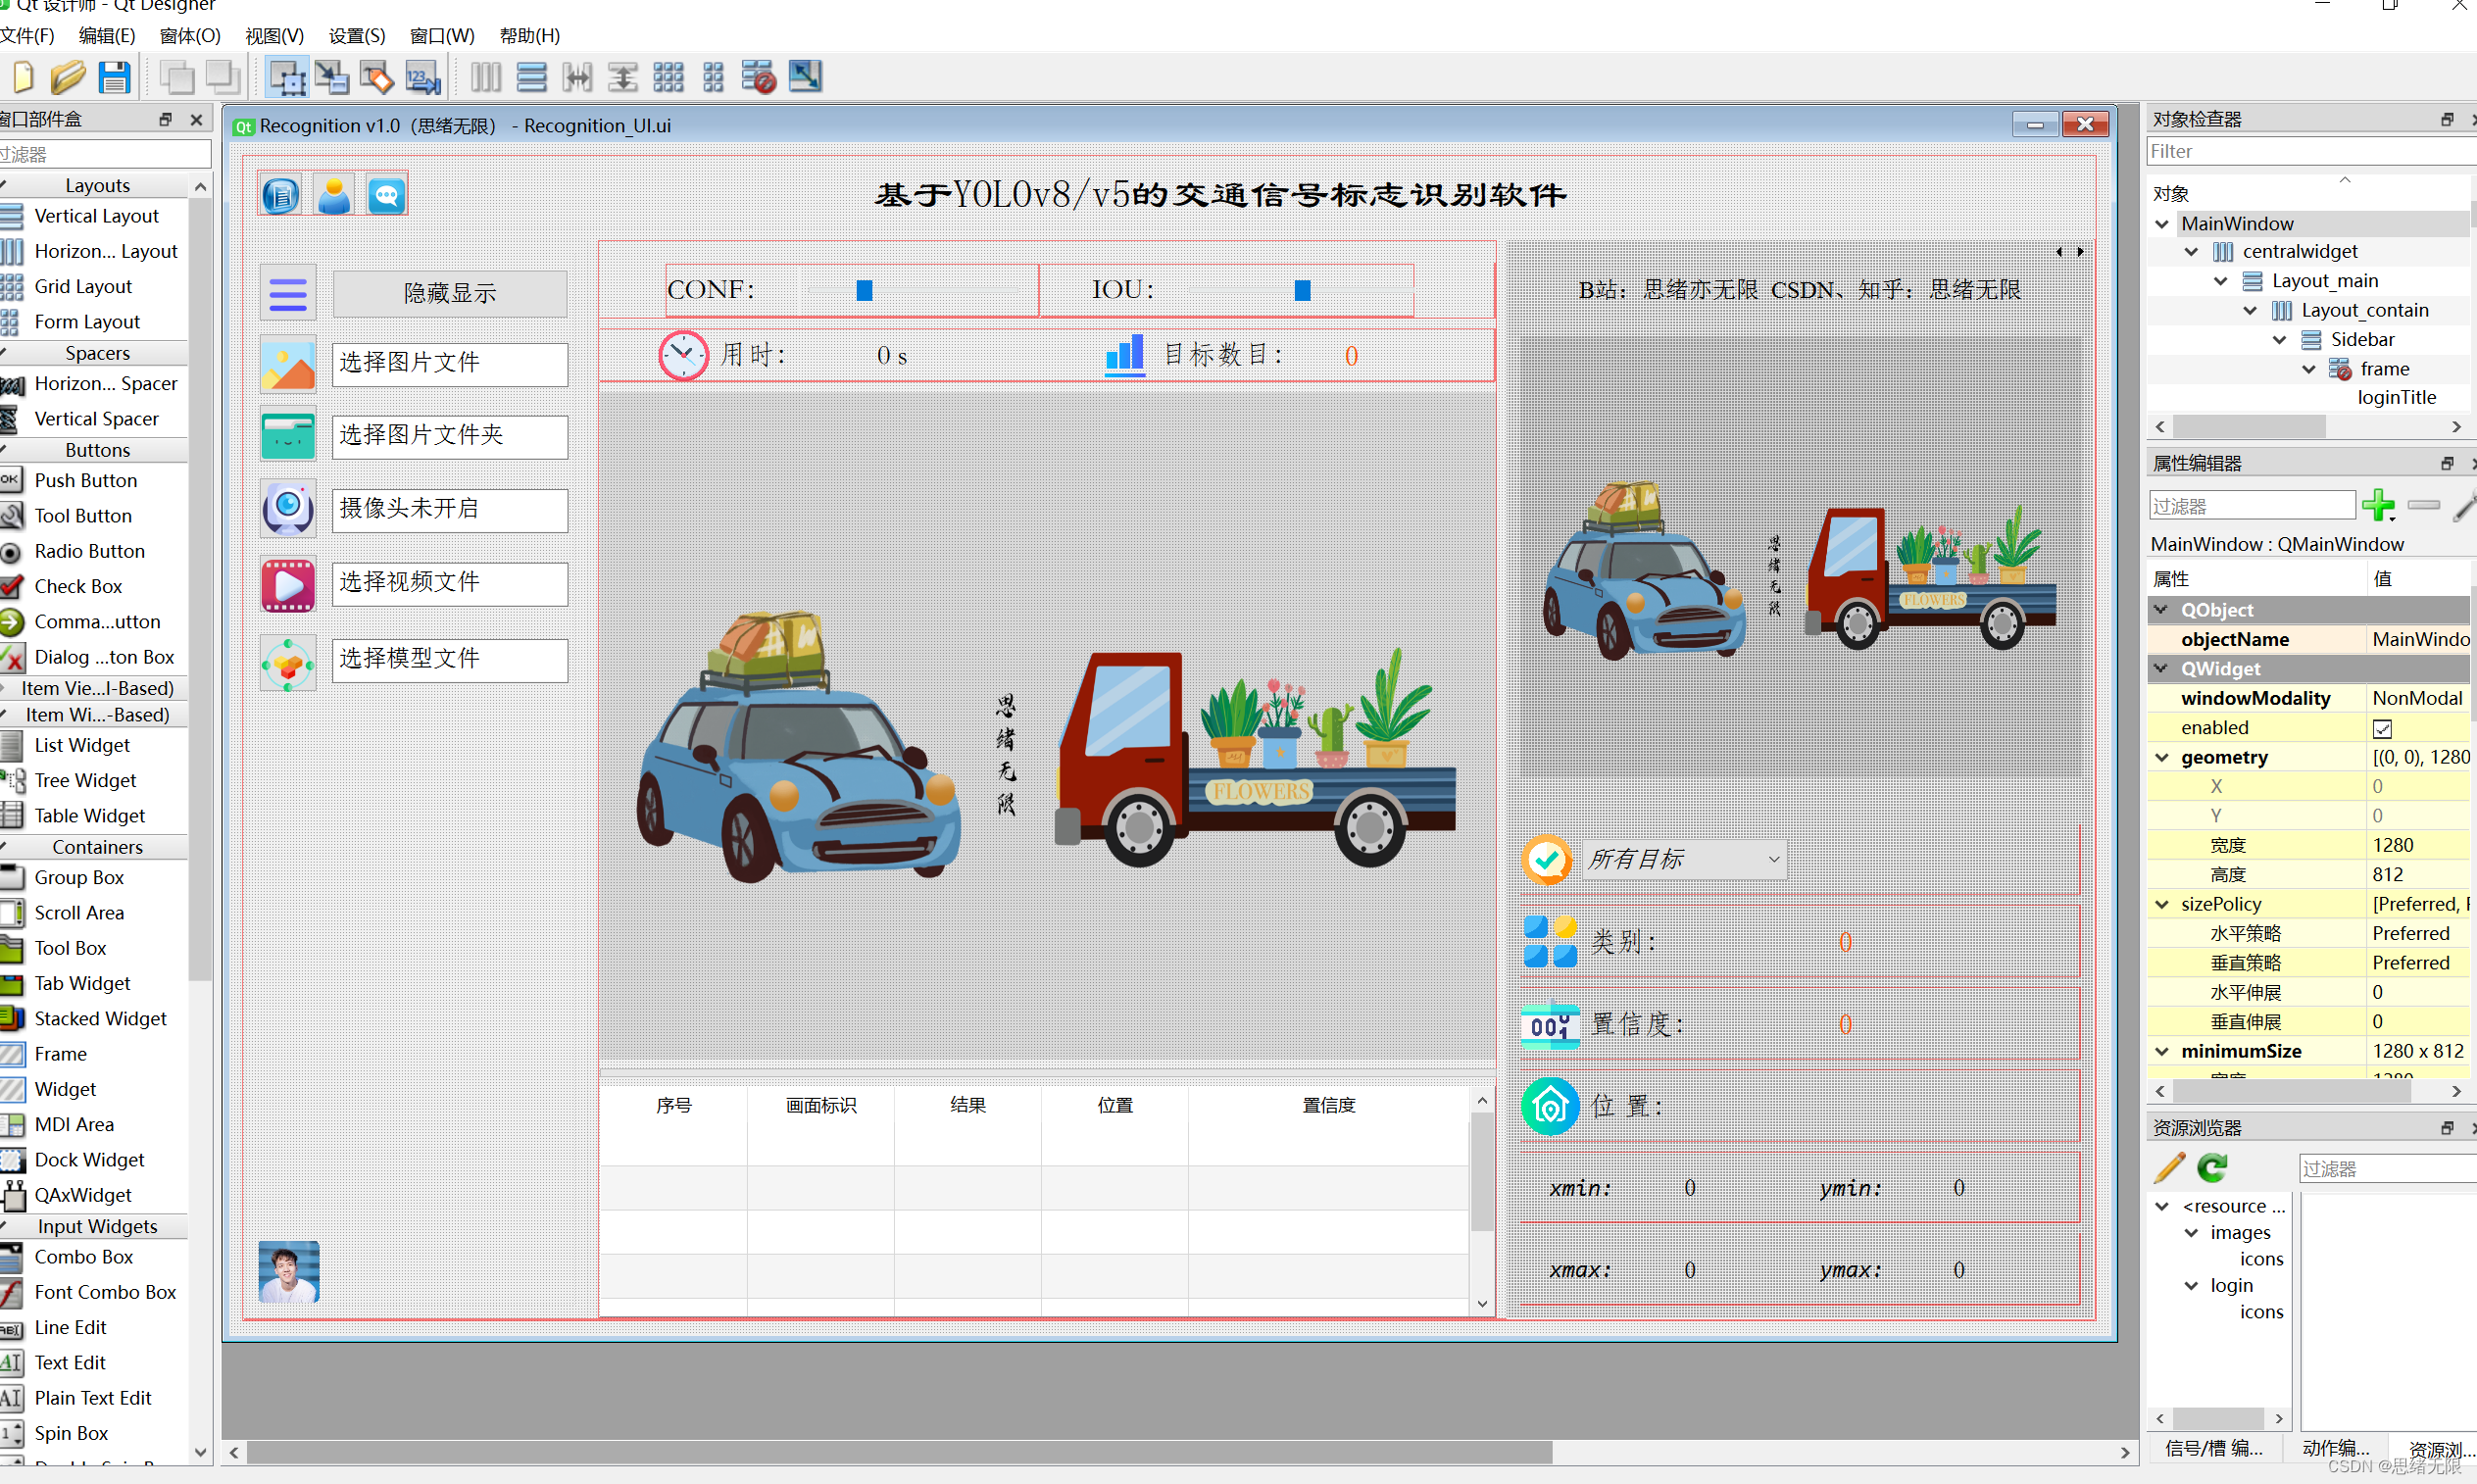Collapse the sizePolicy property group
The height and width of the screenshot is (1484, 2477).
coord(2162,904)
